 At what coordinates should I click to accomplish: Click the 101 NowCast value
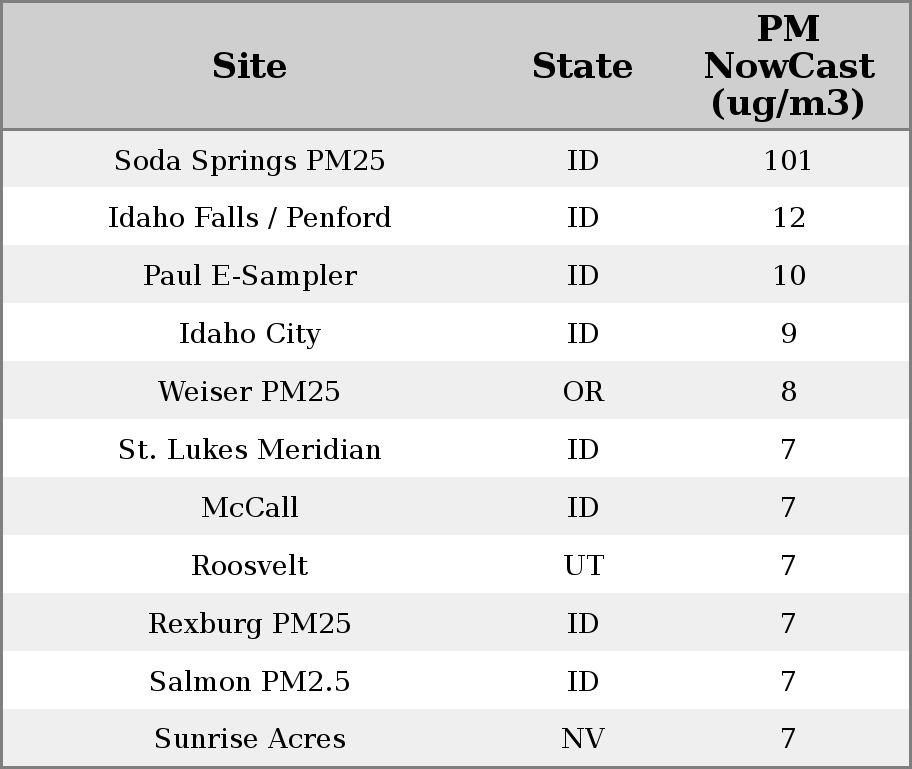tap(788, 160)
